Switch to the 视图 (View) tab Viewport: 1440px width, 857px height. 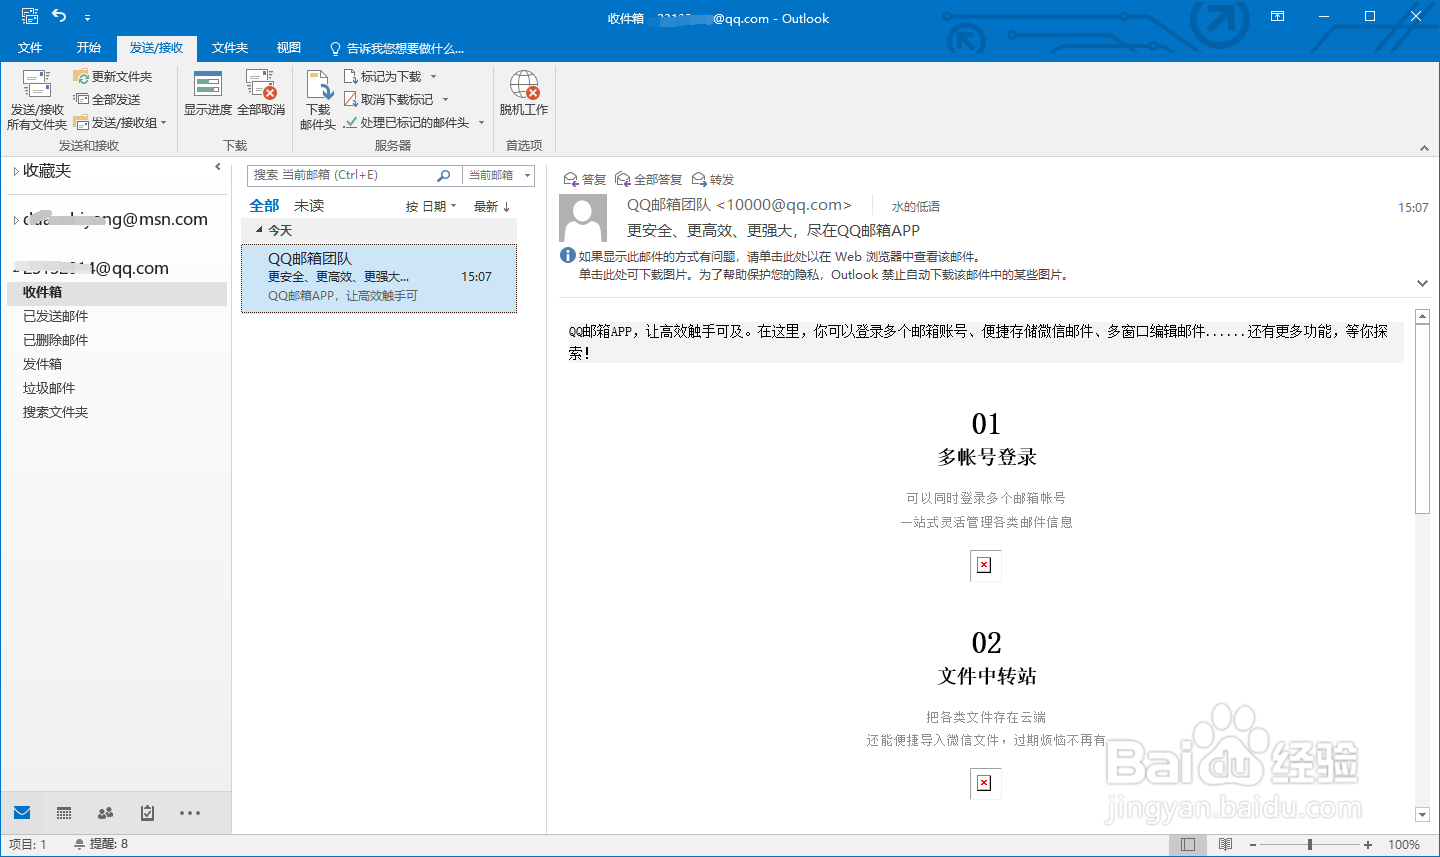(x=289, y=48)
